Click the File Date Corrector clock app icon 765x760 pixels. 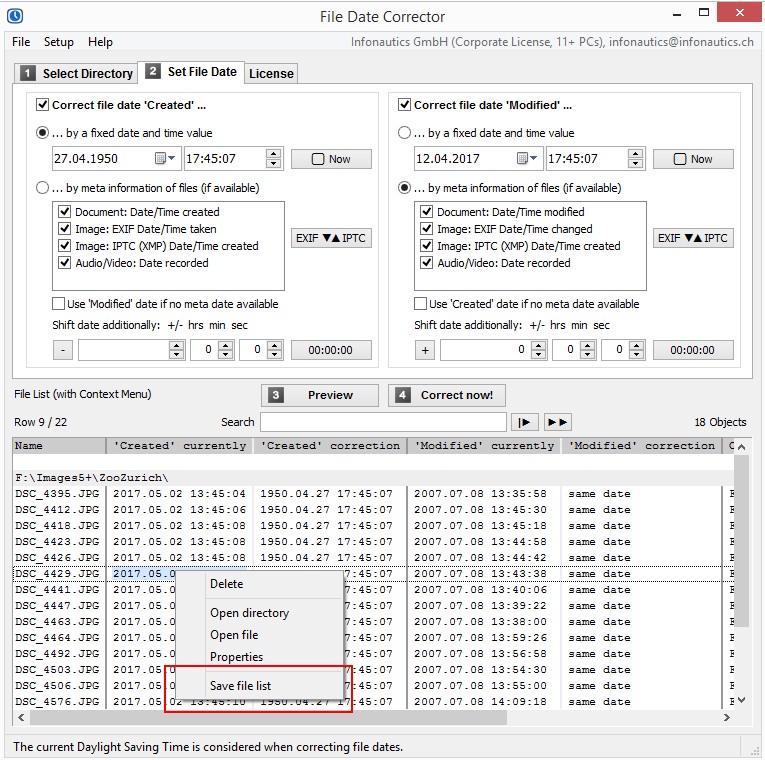pyautogui.click(x=15, y=16)
